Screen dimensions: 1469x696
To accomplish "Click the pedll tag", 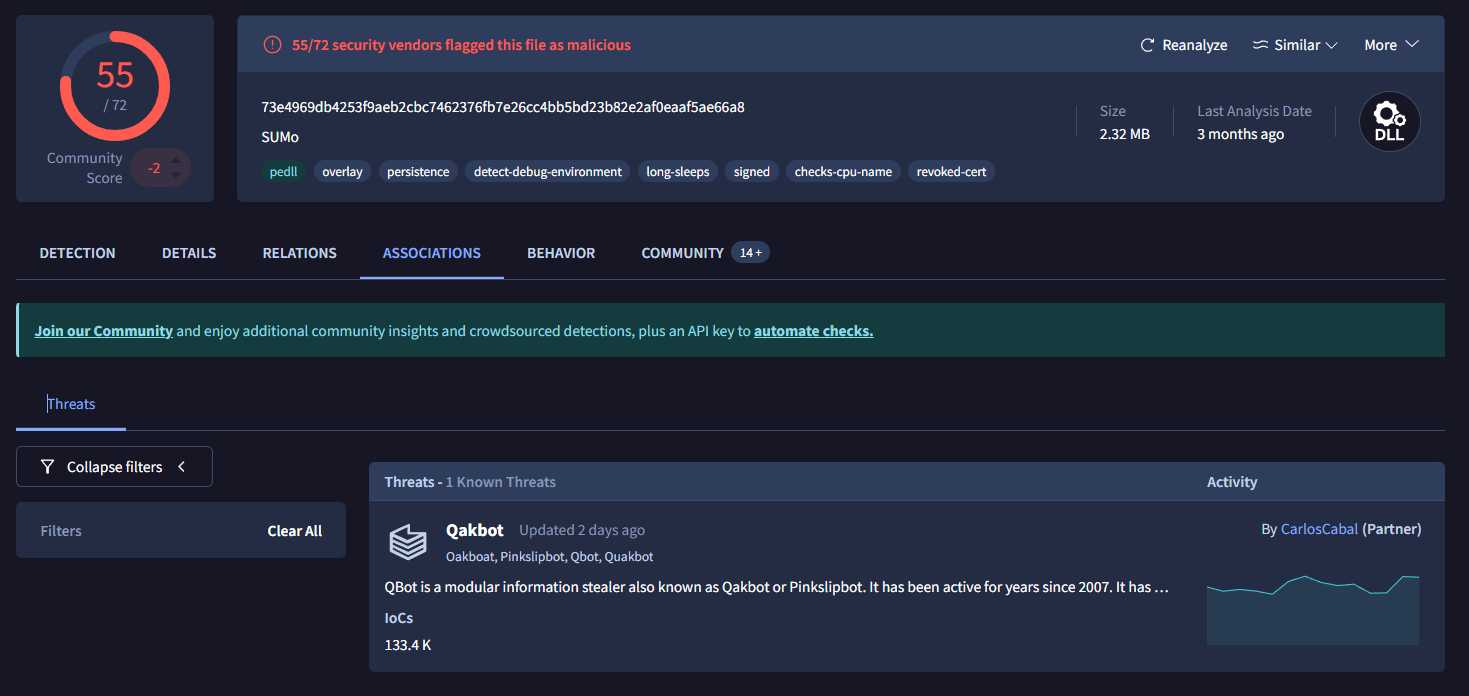I will coord(284,172).
